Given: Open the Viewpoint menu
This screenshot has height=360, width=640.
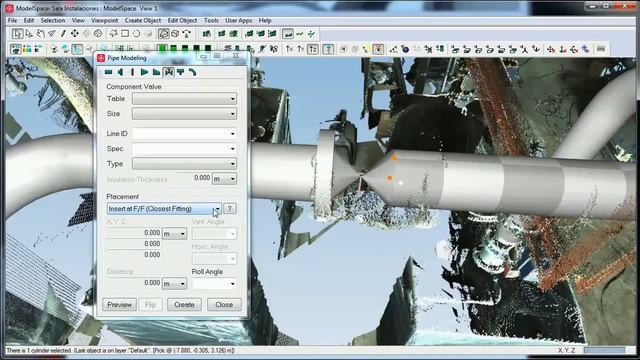Looking at the screenshot, I should 104,20.
